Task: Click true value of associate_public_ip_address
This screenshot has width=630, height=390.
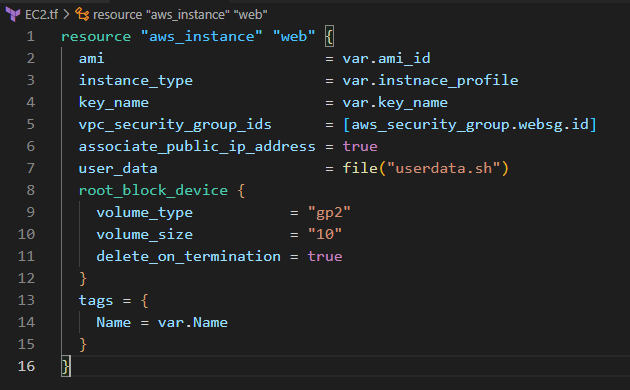Action: coord(360,147)
